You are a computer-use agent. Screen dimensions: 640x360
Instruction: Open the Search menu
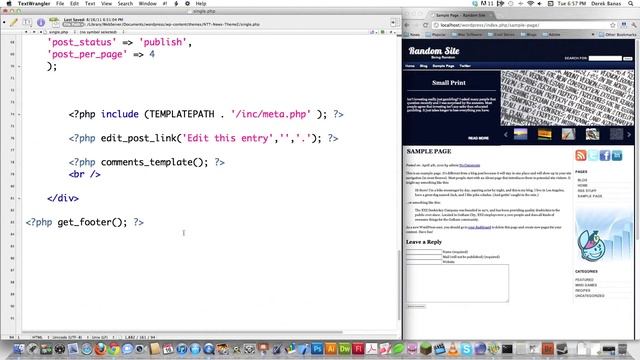click(x=125, y=3)
